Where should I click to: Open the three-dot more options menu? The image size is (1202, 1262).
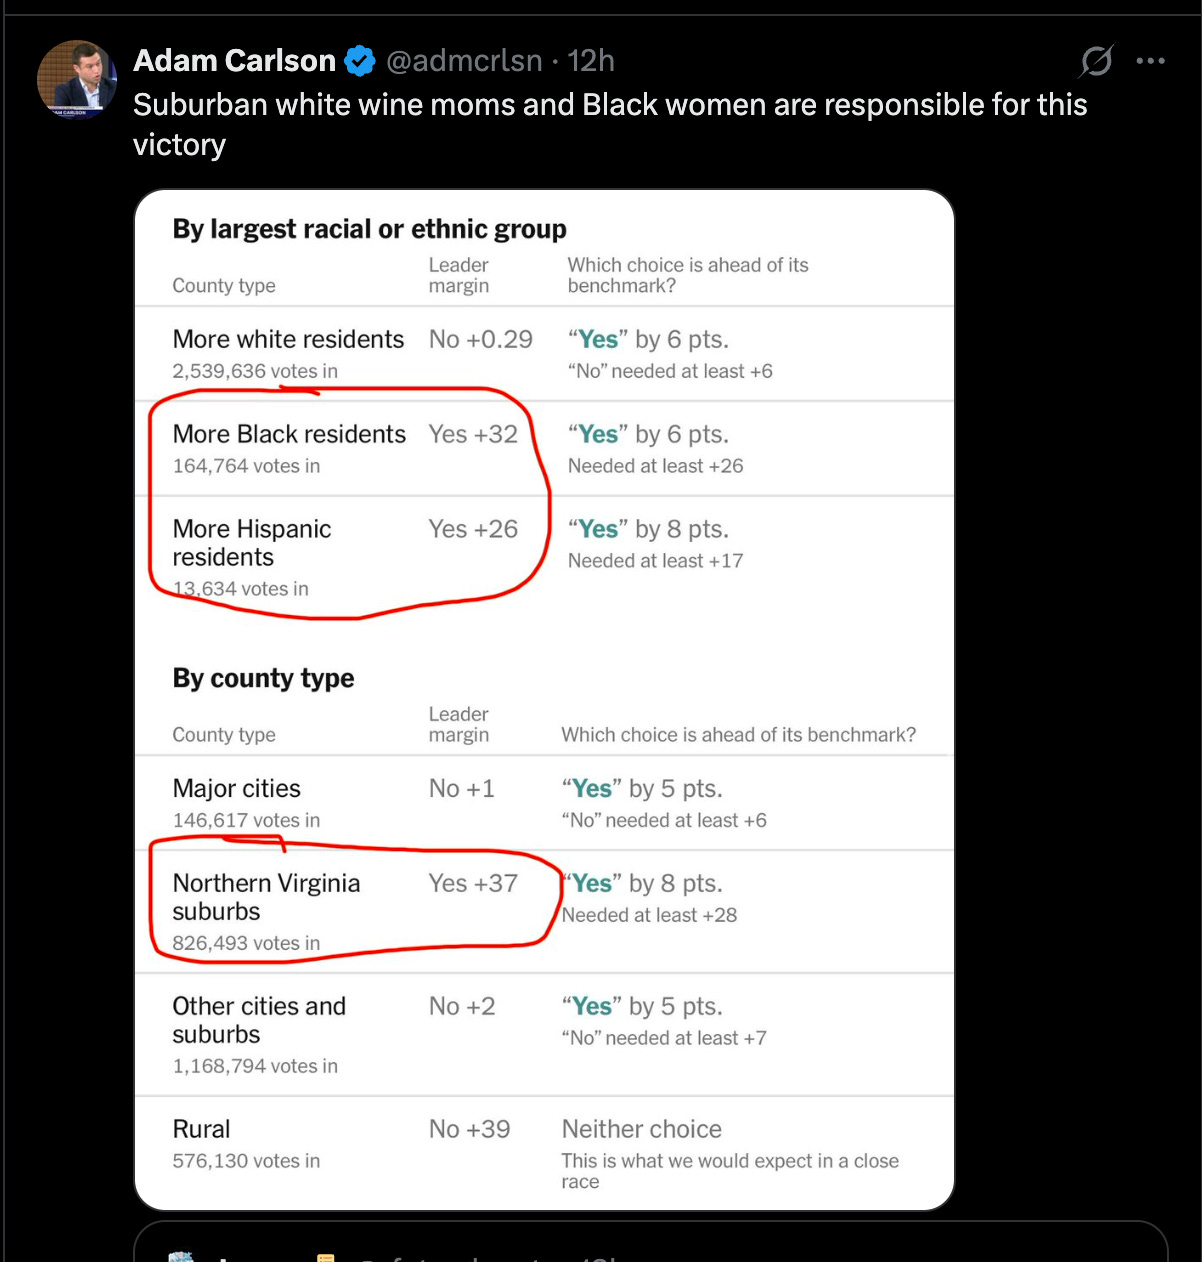(1151, 61)
